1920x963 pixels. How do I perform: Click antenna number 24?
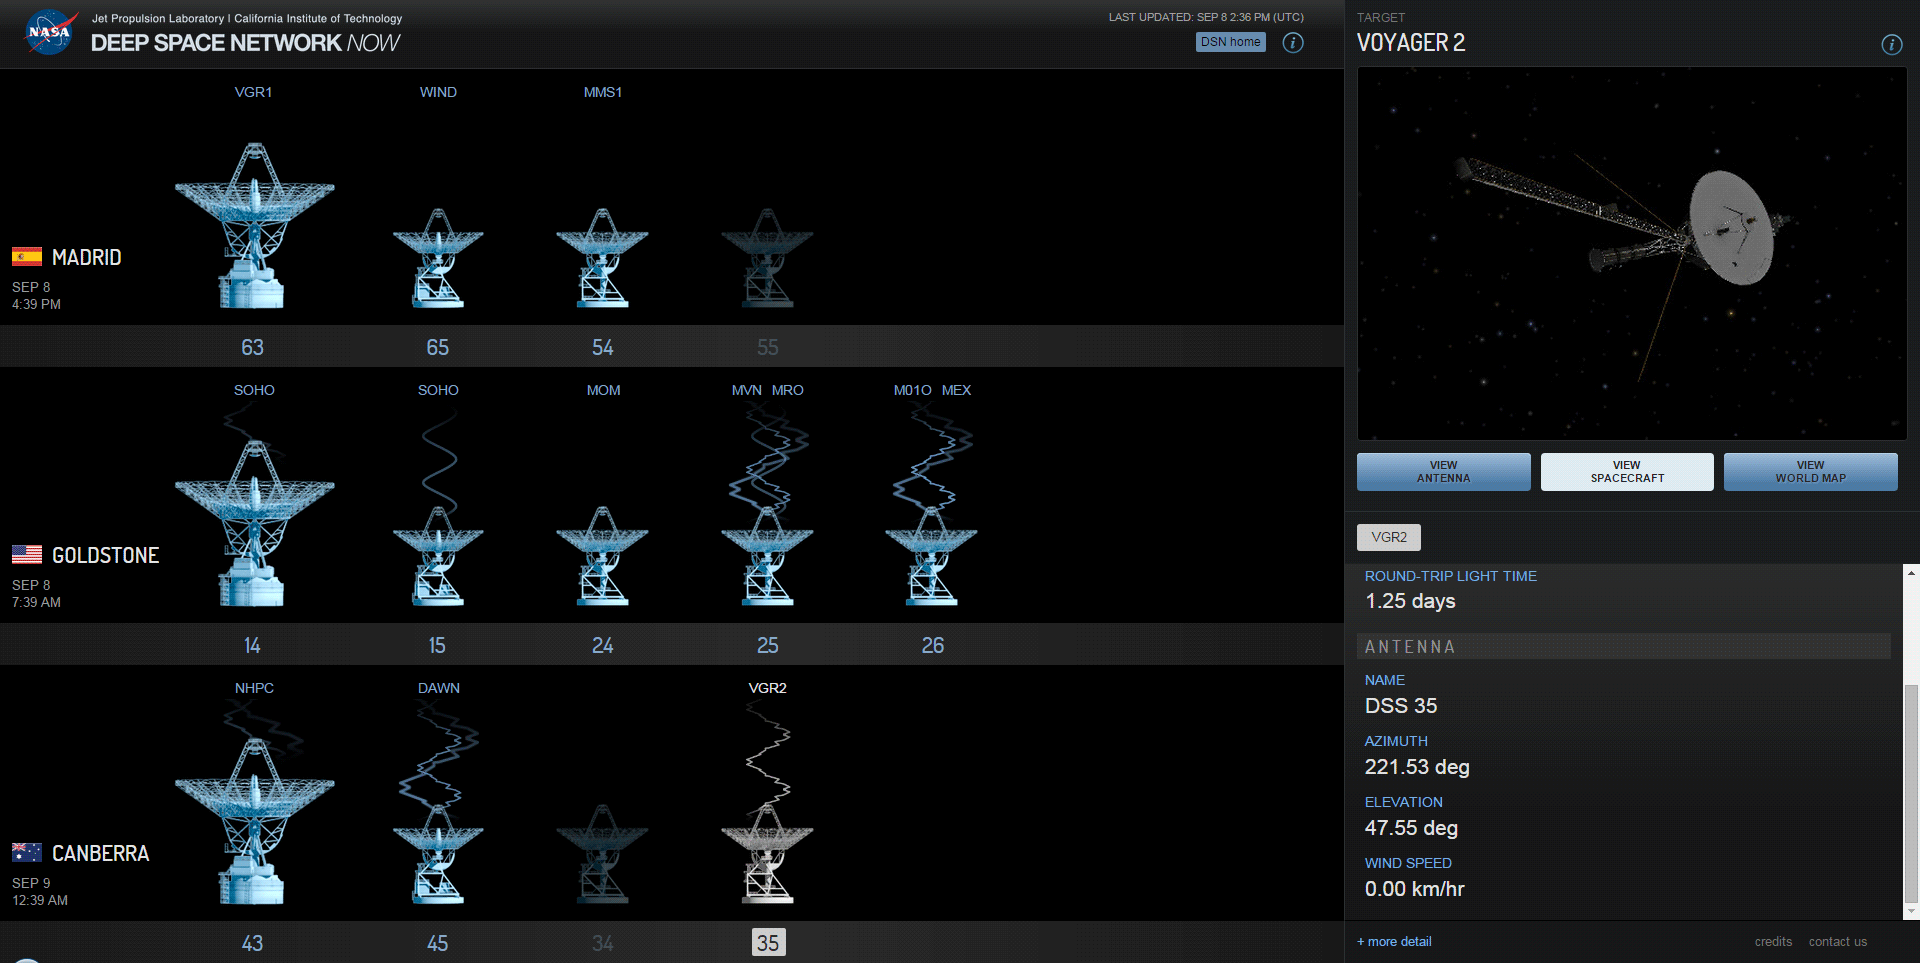click(602, 645)
